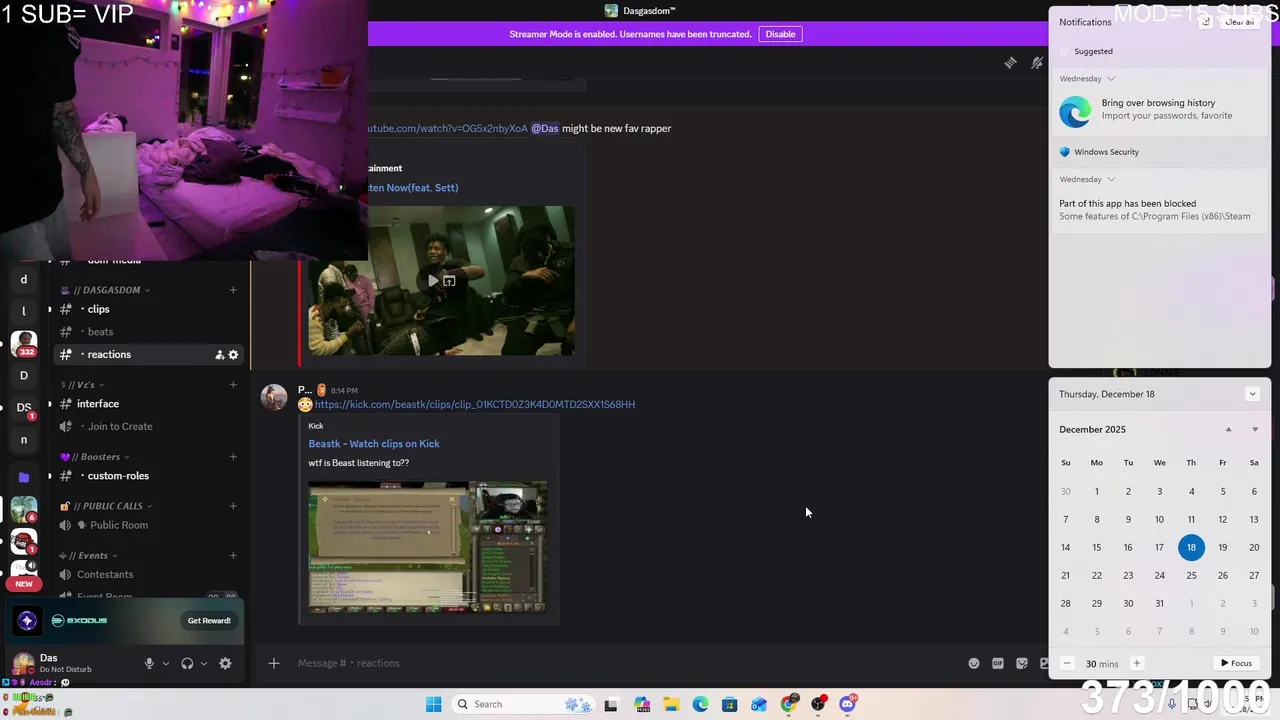Start a Focus session
Screen dimensions: 1280x720
click(1236, 663)
